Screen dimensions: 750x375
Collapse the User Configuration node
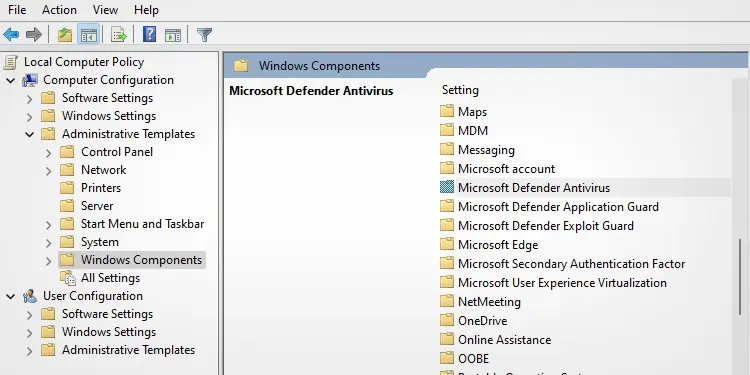(x=11, y=297)
